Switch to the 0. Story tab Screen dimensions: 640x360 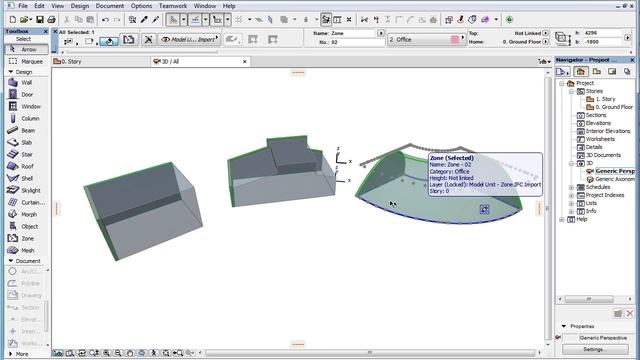click(x=100, y=62)
